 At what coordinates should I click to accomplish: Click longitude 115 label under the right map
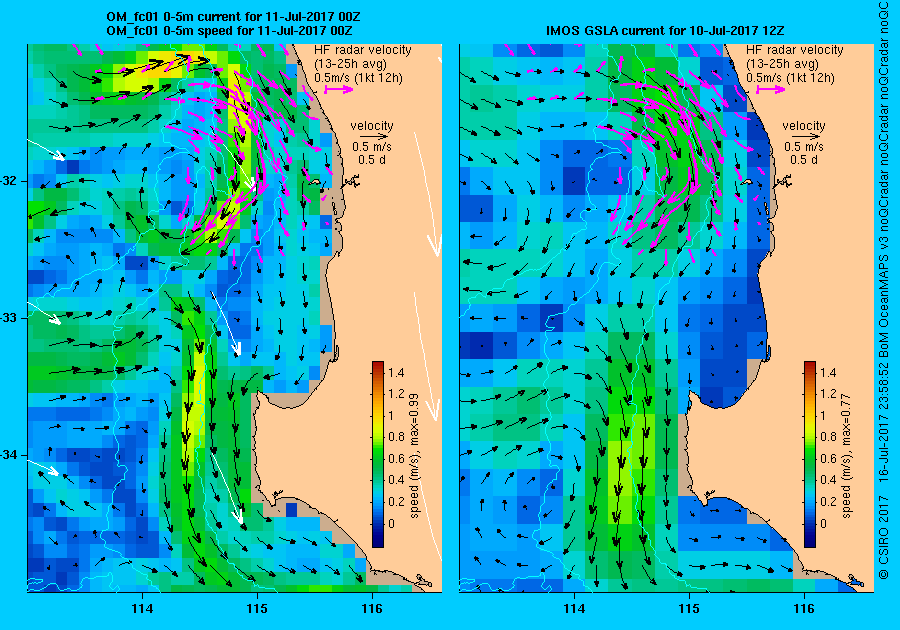pos(689,609)
